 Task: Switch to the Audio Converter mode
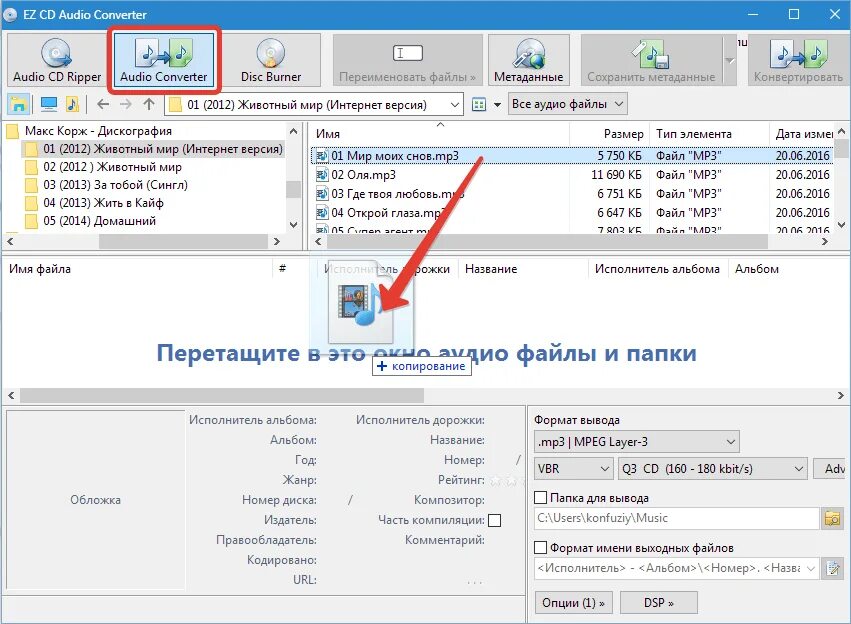(x=163, y=60)
